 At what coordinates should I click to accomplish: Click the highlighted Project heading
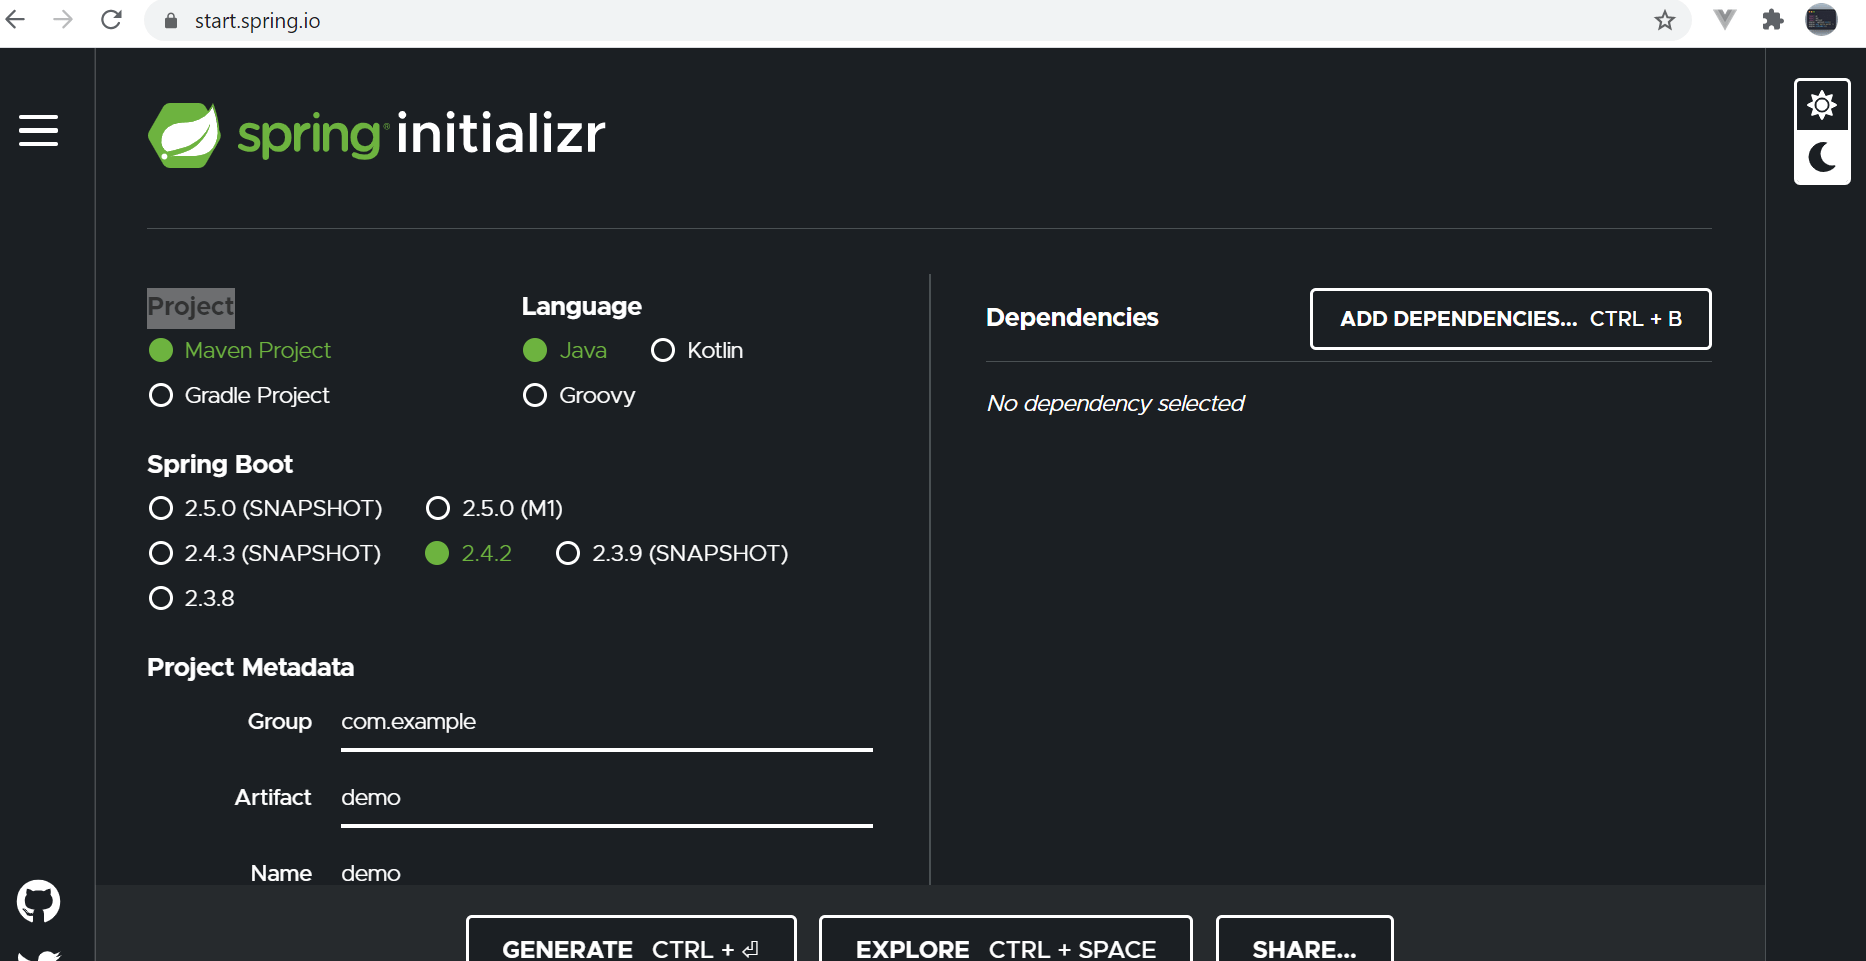click(x=191, y=307)
